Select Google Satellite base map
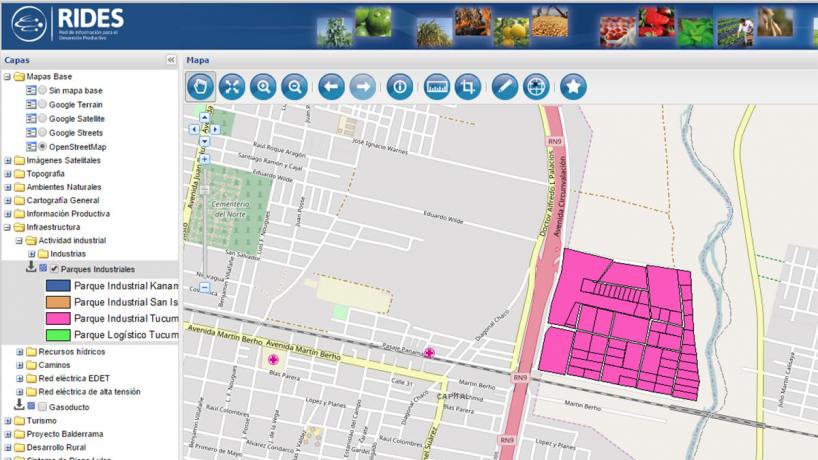Screen dimensions: 818x460 42,119
